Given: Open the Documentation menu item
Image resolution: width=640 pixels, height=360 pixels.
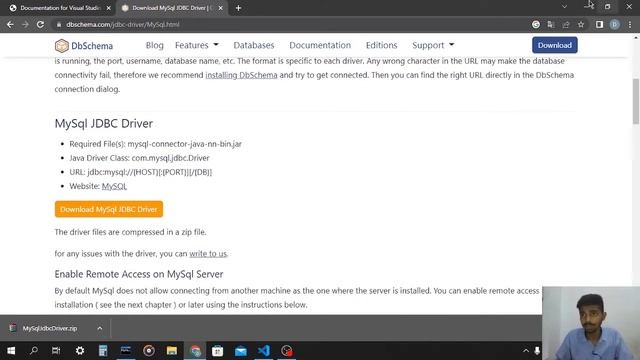Looking at the screenshot, I should [x=320, y=45].
